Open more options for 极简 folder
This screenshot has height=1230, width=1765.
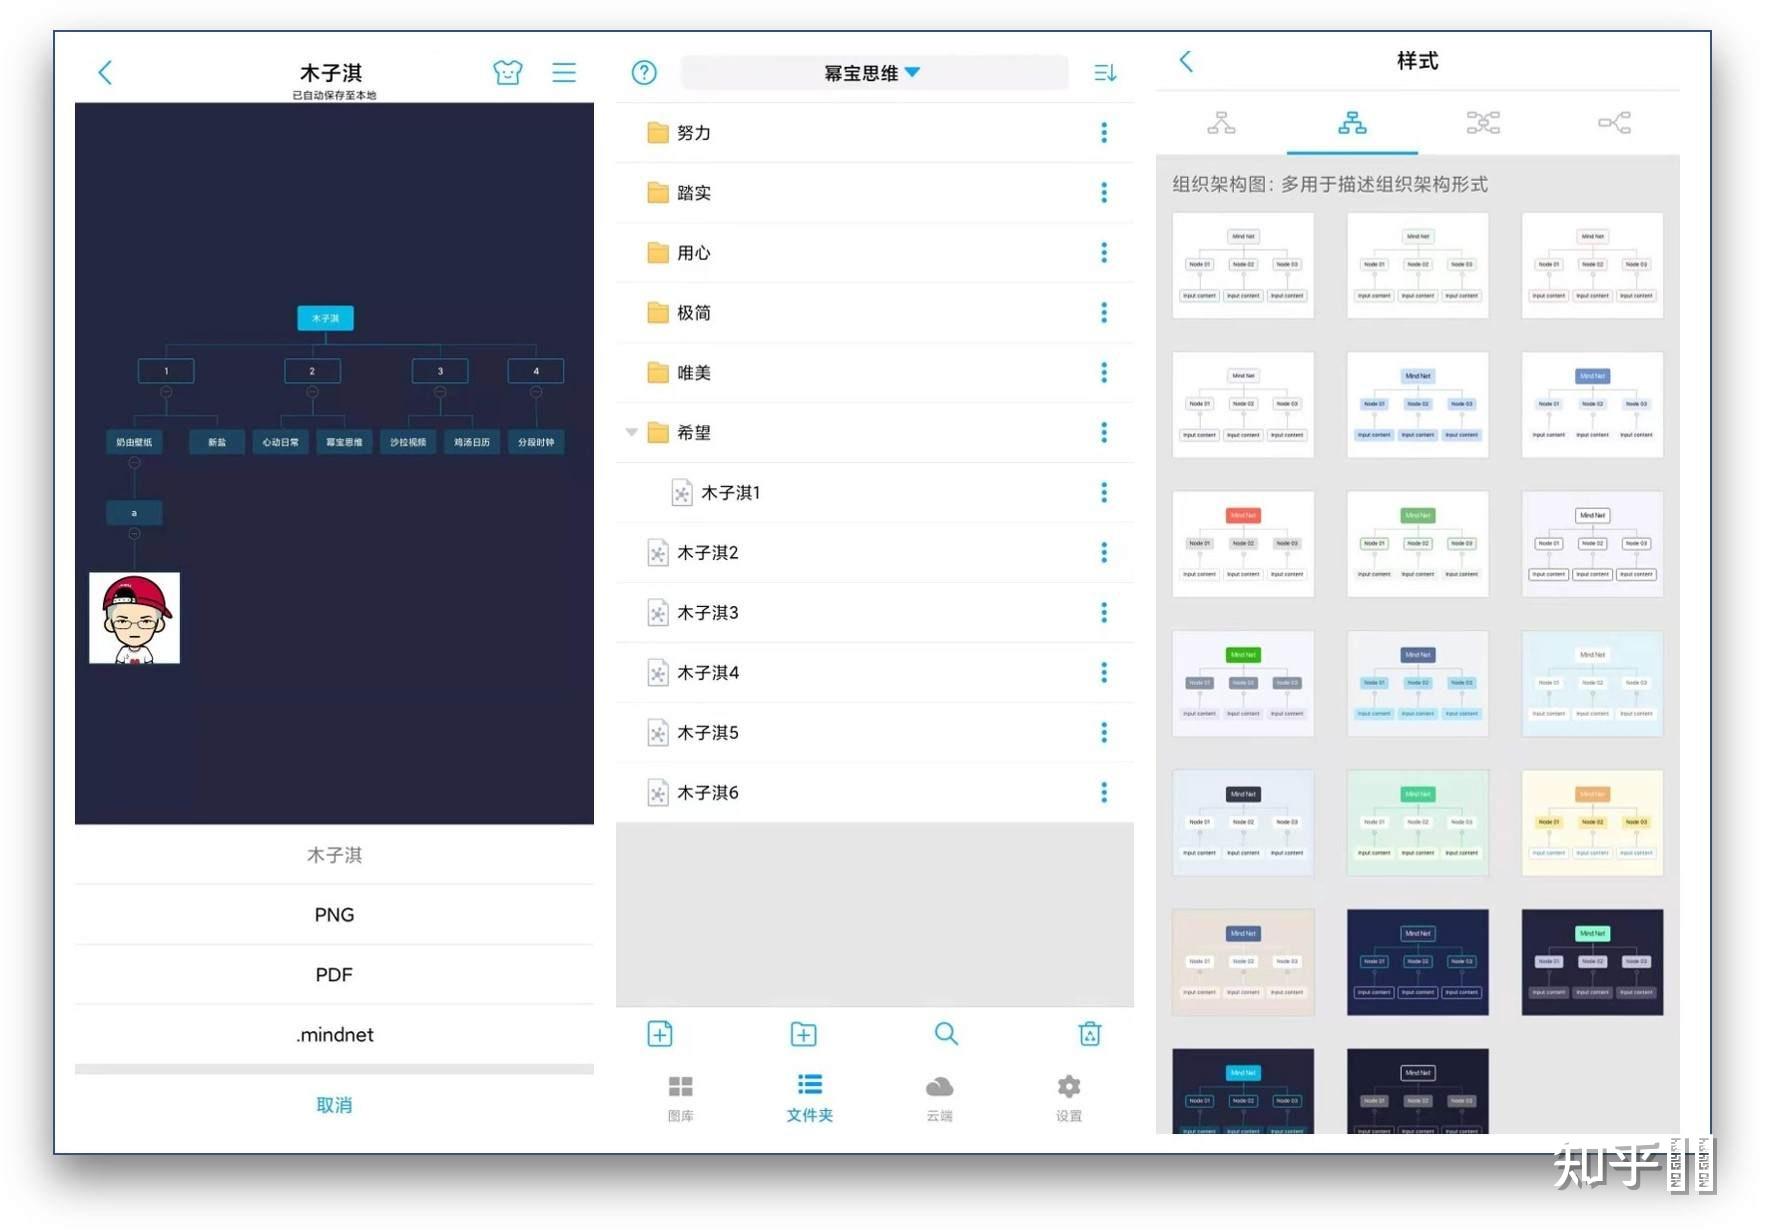tap(1104, 312)
